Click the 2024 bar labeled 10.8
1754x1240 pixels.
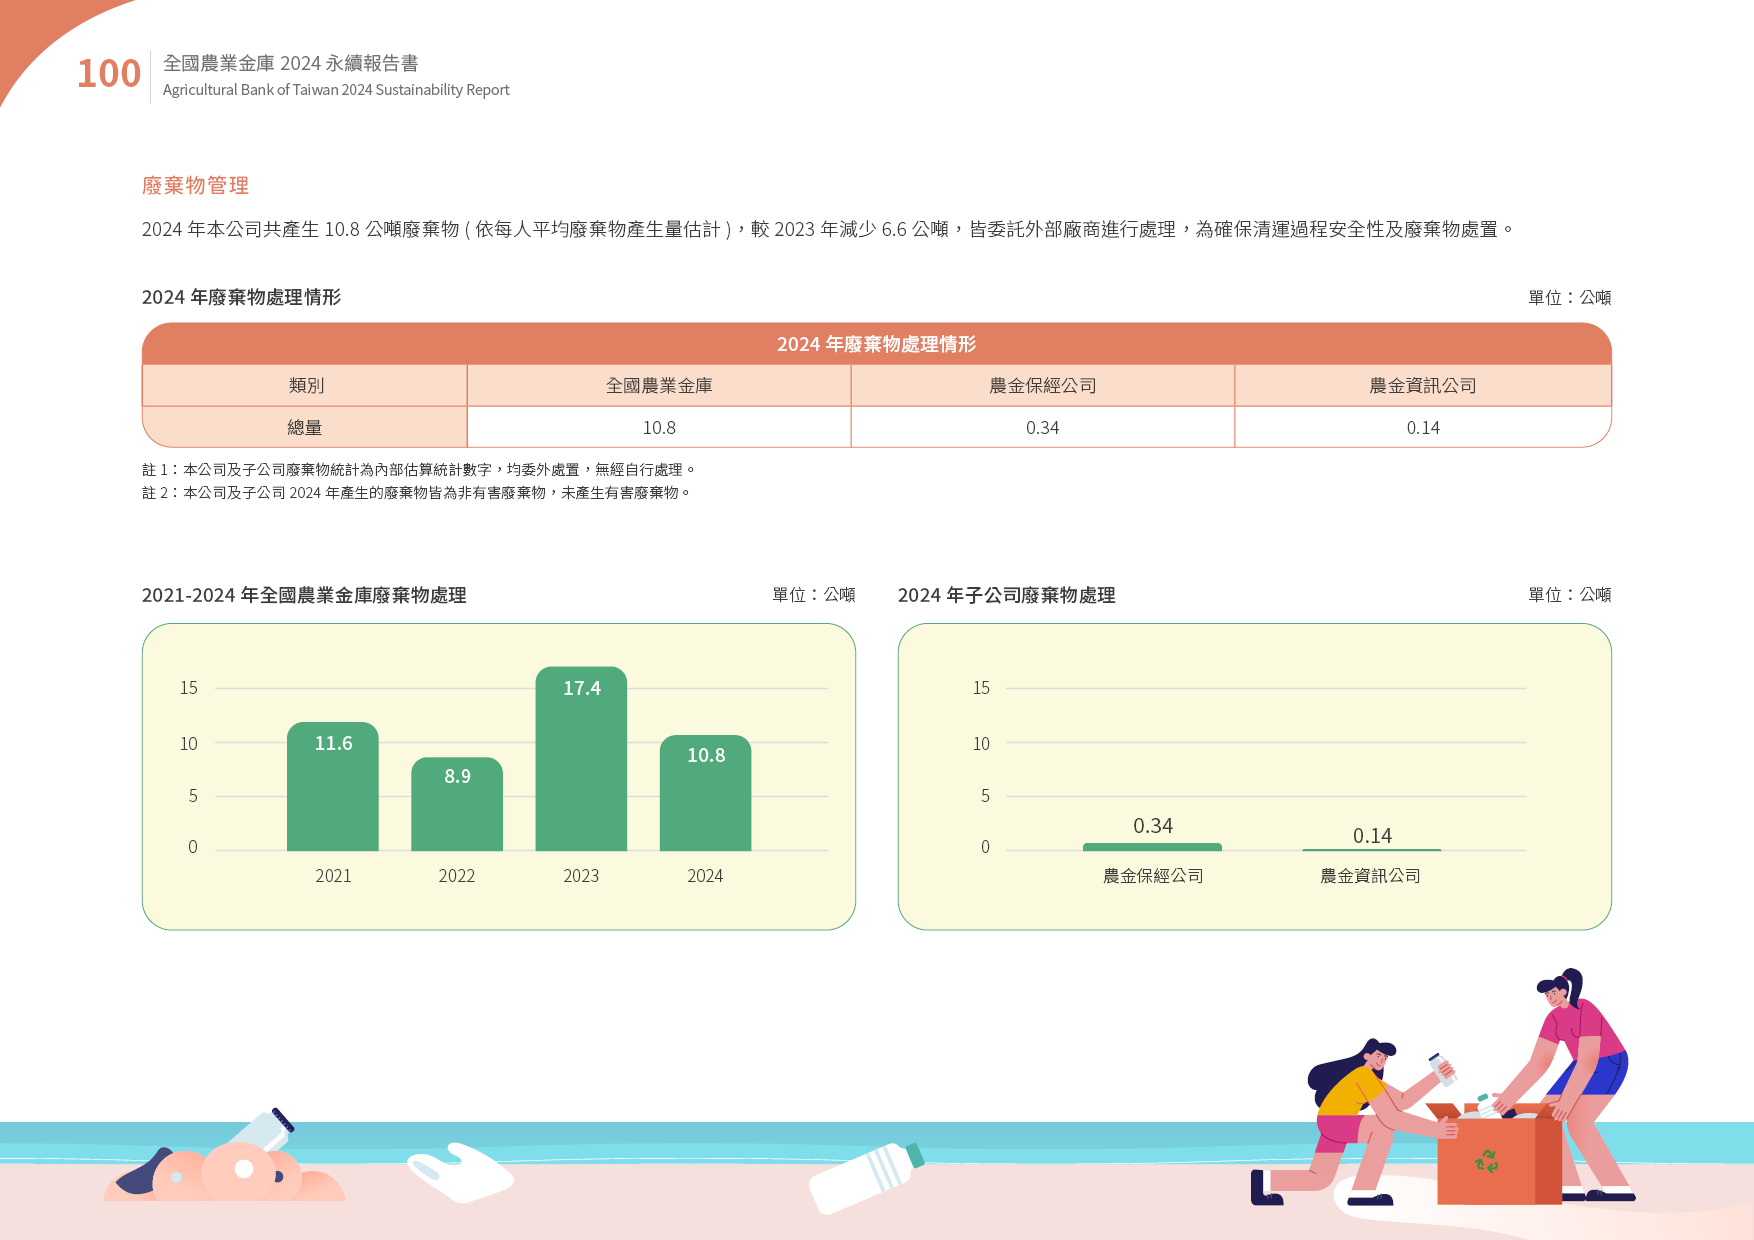(x=706, y=793)
